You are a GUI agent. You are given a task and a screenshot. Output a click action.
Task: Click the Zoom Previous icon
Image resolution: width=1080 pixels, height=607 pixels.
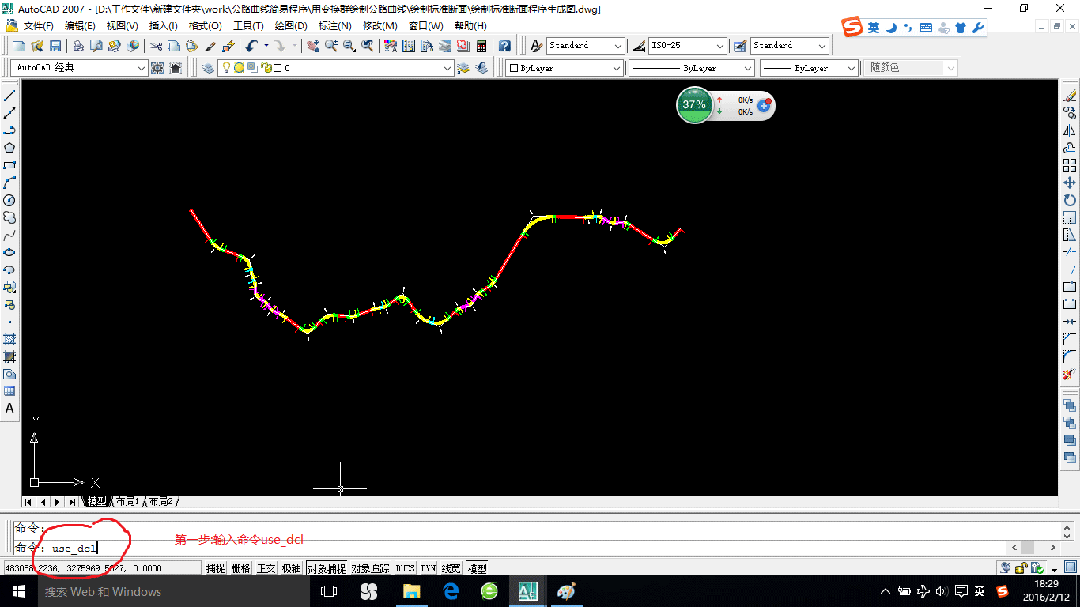tap(367, 45)
